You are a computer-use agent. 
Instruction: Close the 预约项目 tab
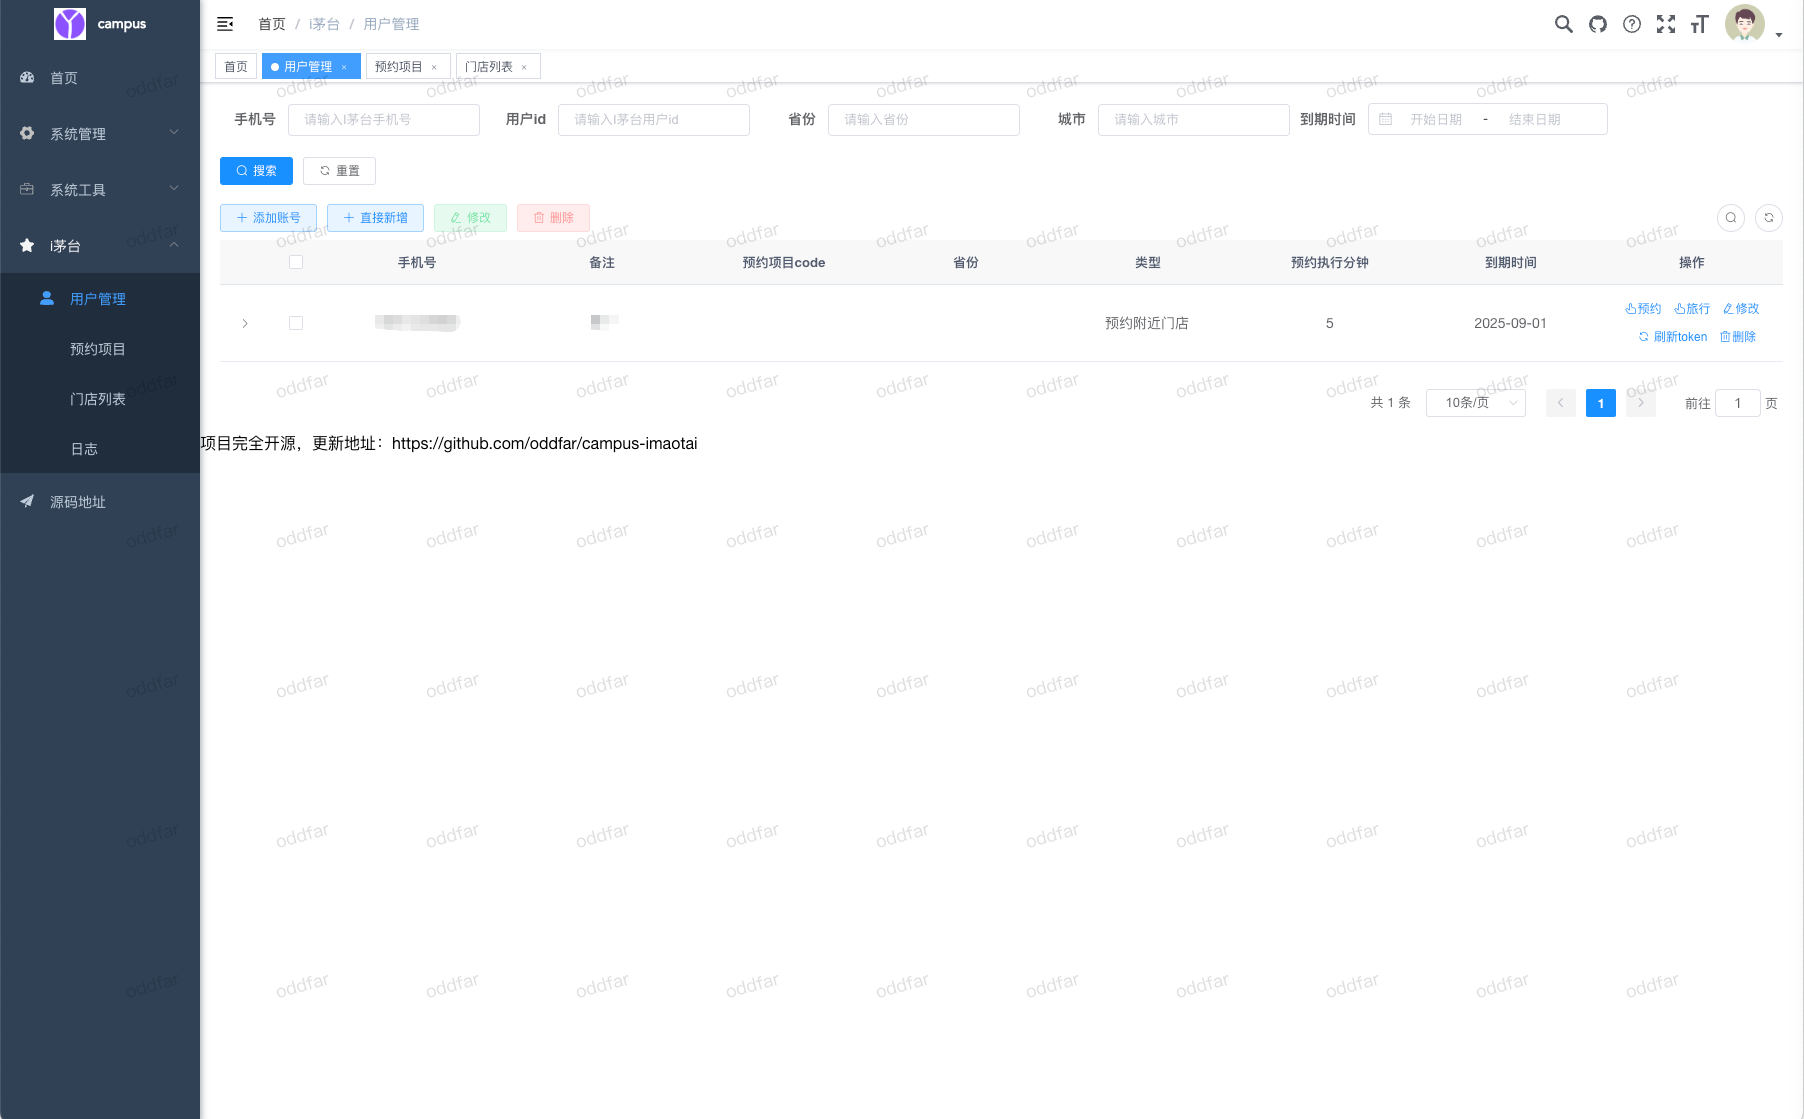pyautogui.click(x=434, y=67)
